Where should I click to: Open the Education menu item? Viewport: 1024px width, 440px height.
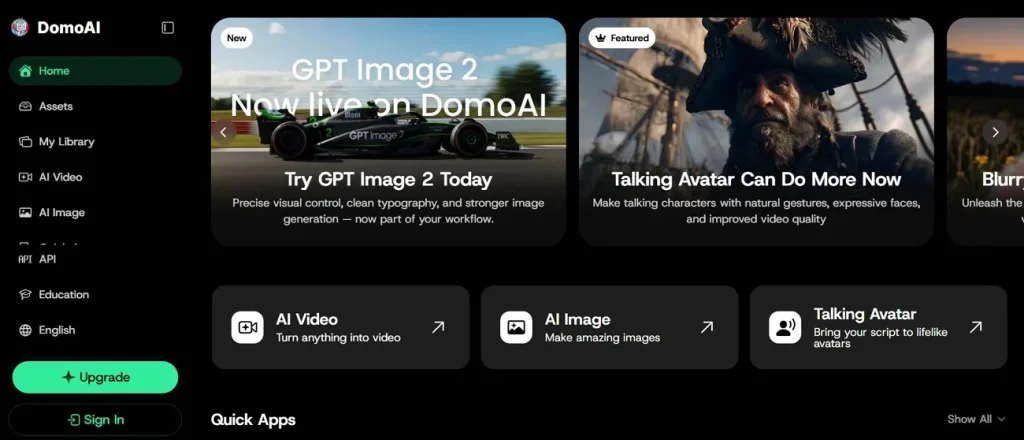pyautogui.click(x=95, y=294)
